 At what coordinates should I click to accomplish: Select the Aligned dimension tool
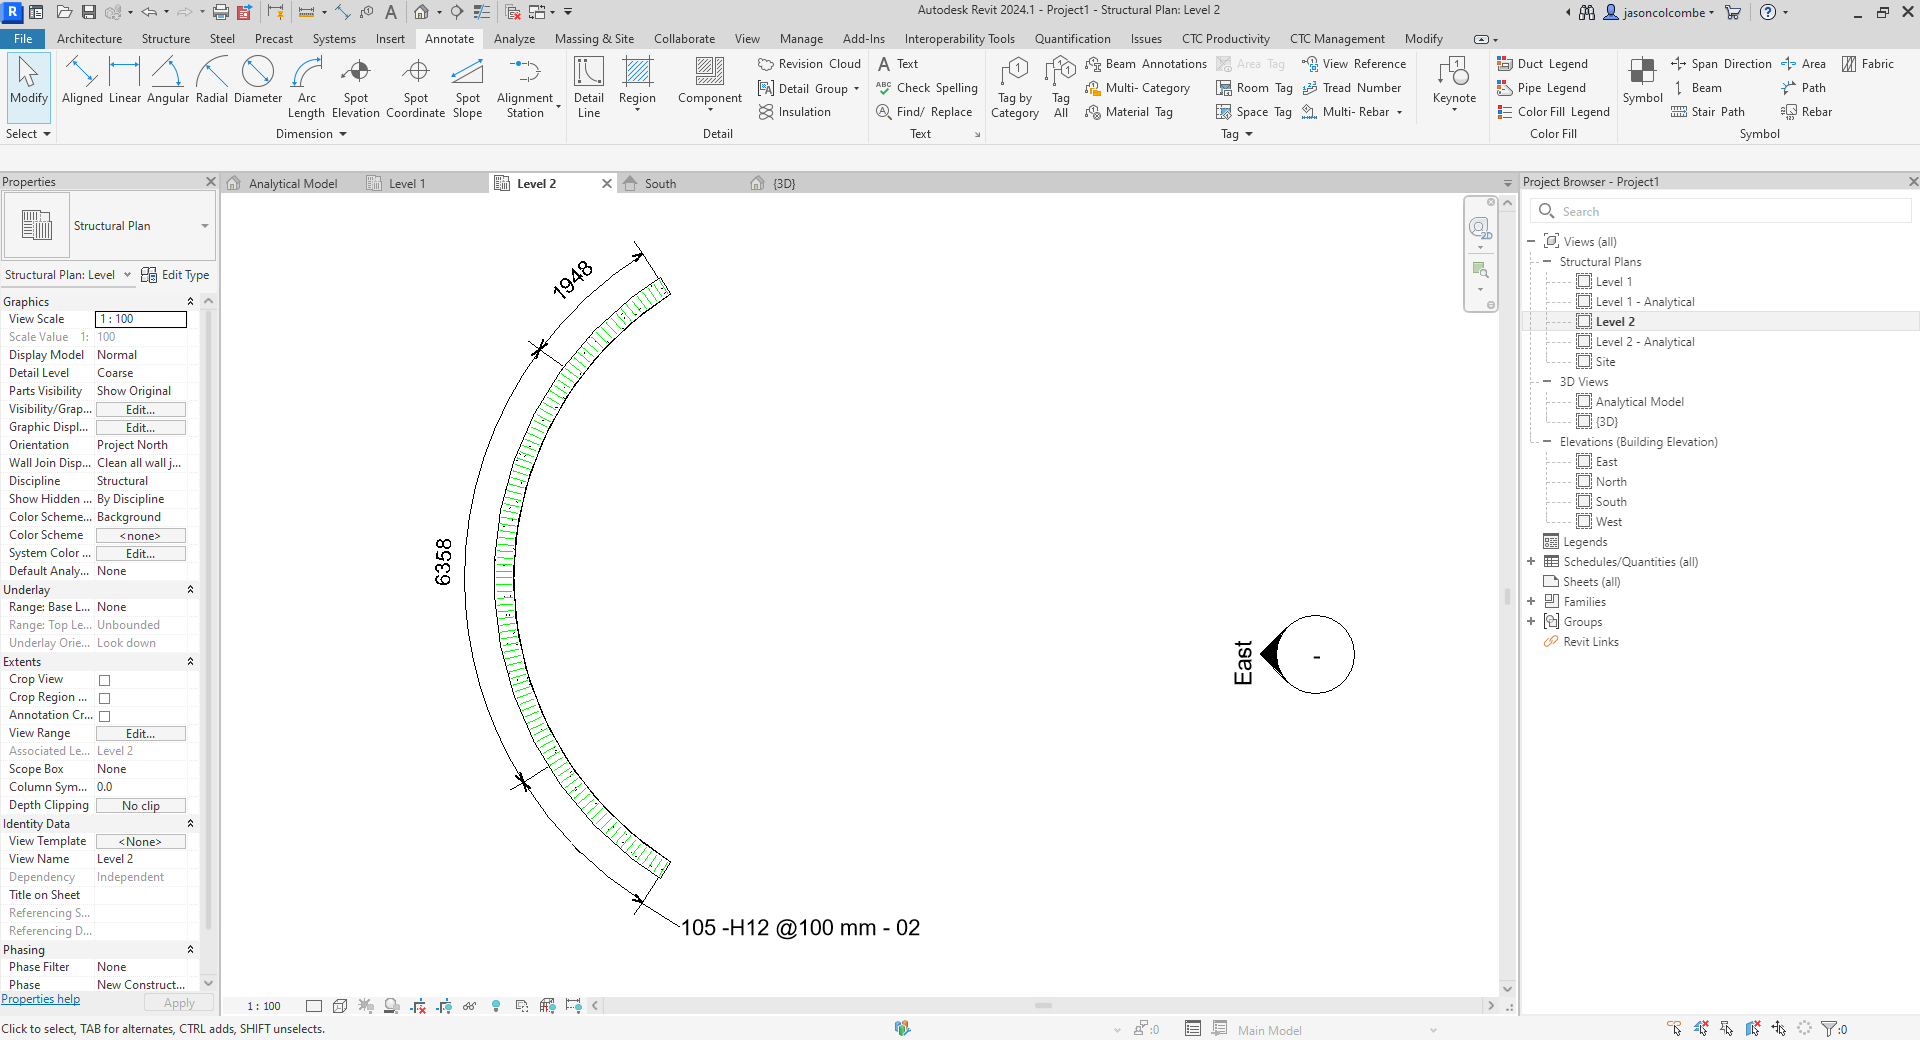click(x=81, y=85)
